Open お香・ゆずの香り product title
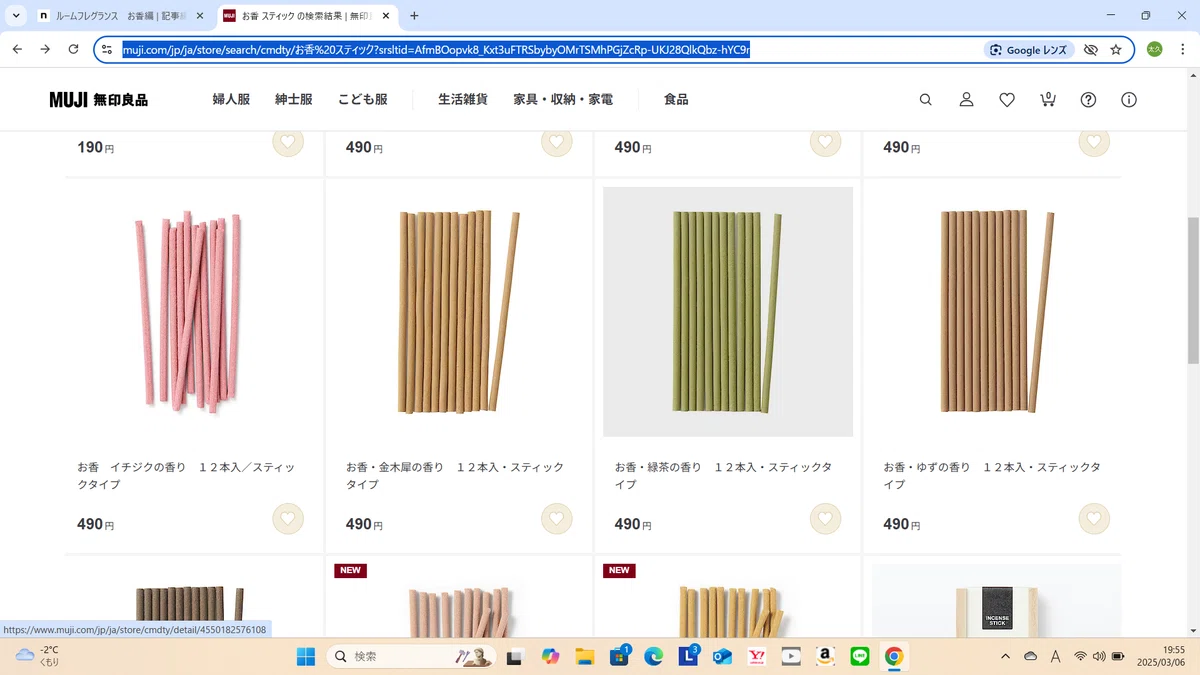This screenshot has height=675, width=1200. (992, 476)
